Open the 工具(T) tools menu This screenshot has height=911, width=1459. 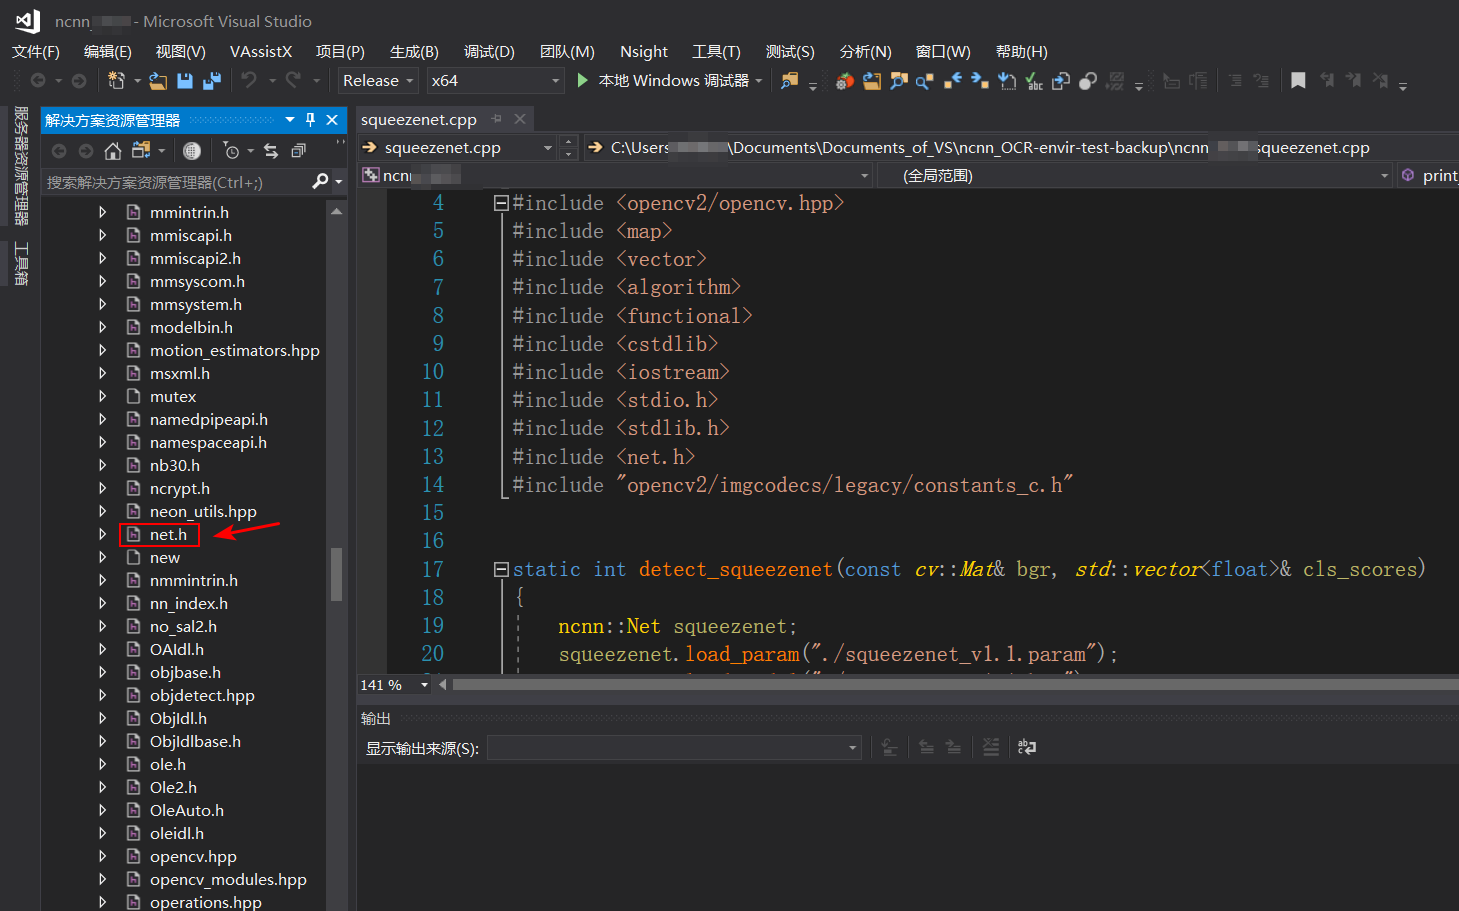coord(716,51)
